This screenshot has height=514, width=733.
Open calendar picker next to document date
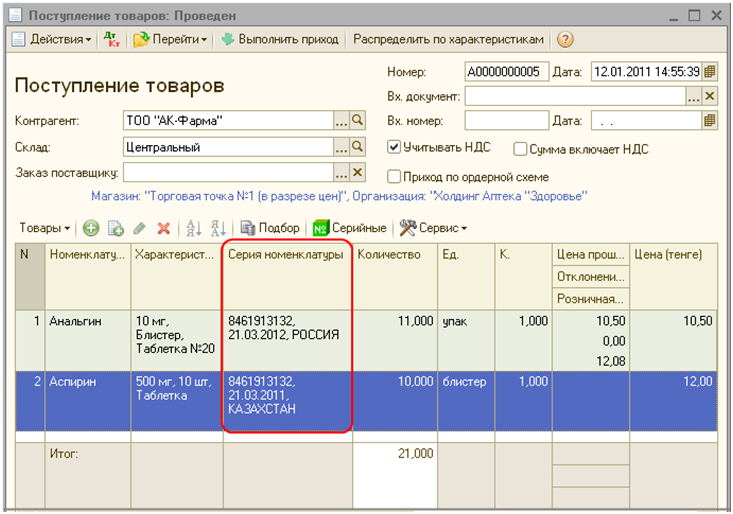point(710,72)
